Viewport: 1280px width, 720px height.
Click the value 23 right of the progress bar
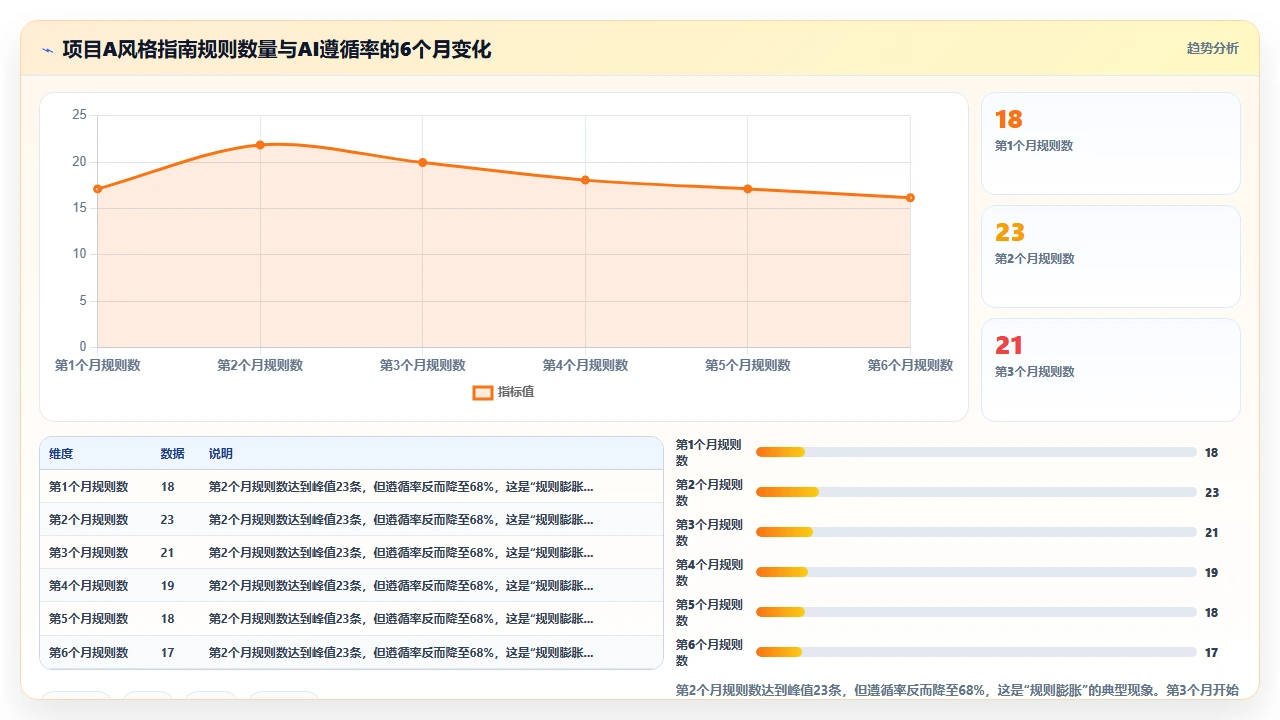pyautogui.click(x=1212, y=493)
